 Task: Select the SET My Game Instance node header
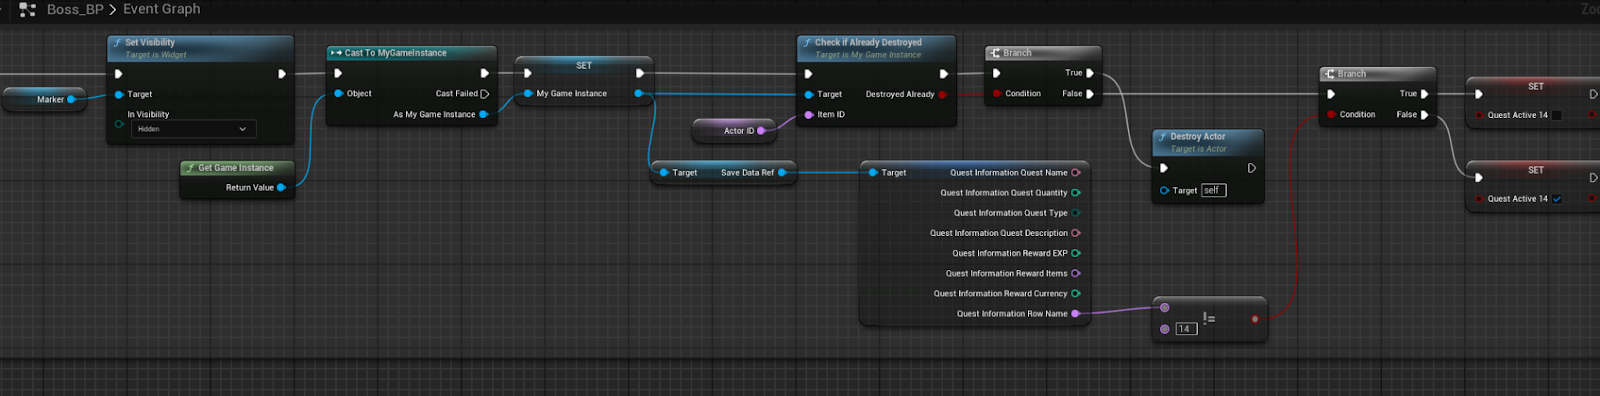584,66
